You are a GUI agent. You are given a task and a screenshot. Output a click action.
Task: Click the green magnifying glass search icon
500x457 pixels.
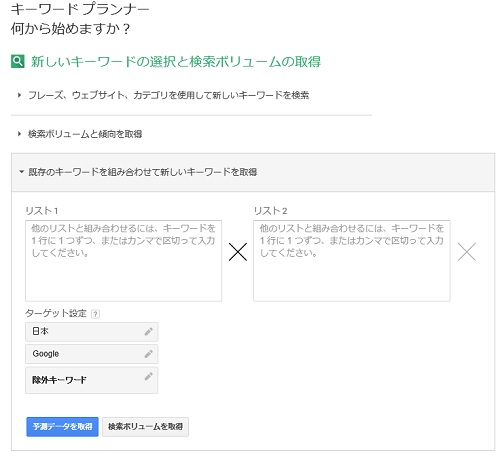point(18,62)
